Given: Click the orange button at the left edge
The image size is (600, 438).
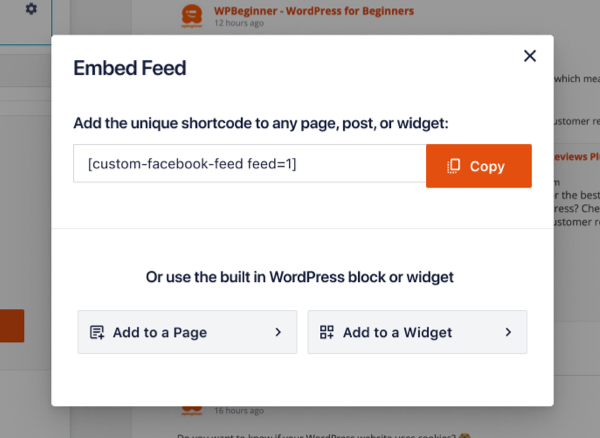Looking at the screenshot, I should click(x=12, y=326).
